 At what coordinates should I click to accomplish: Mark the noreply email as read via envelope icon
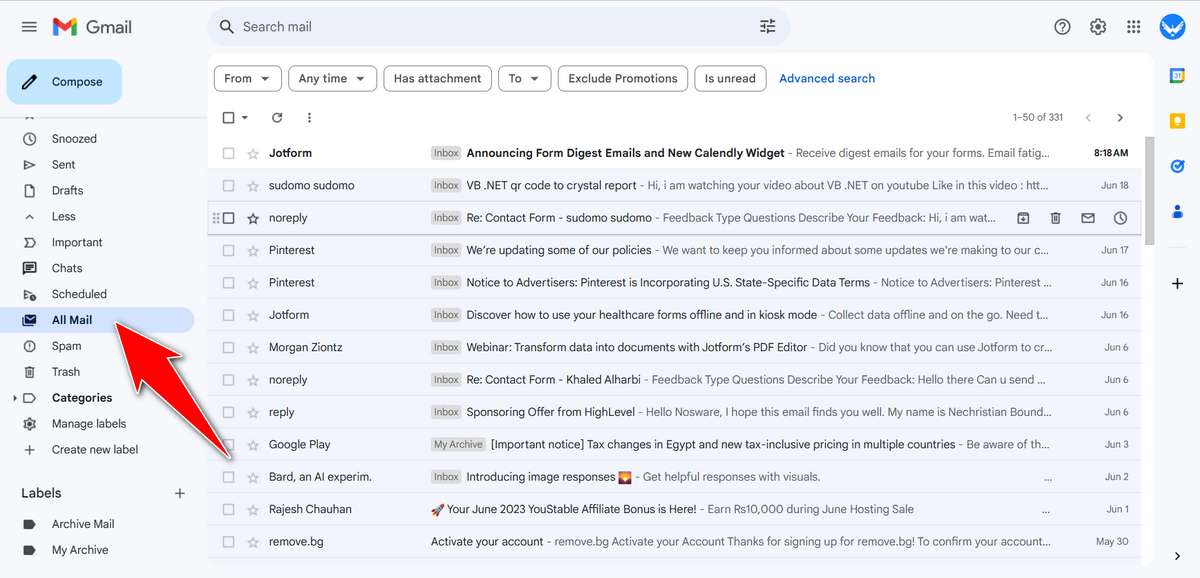(1088, 217)
